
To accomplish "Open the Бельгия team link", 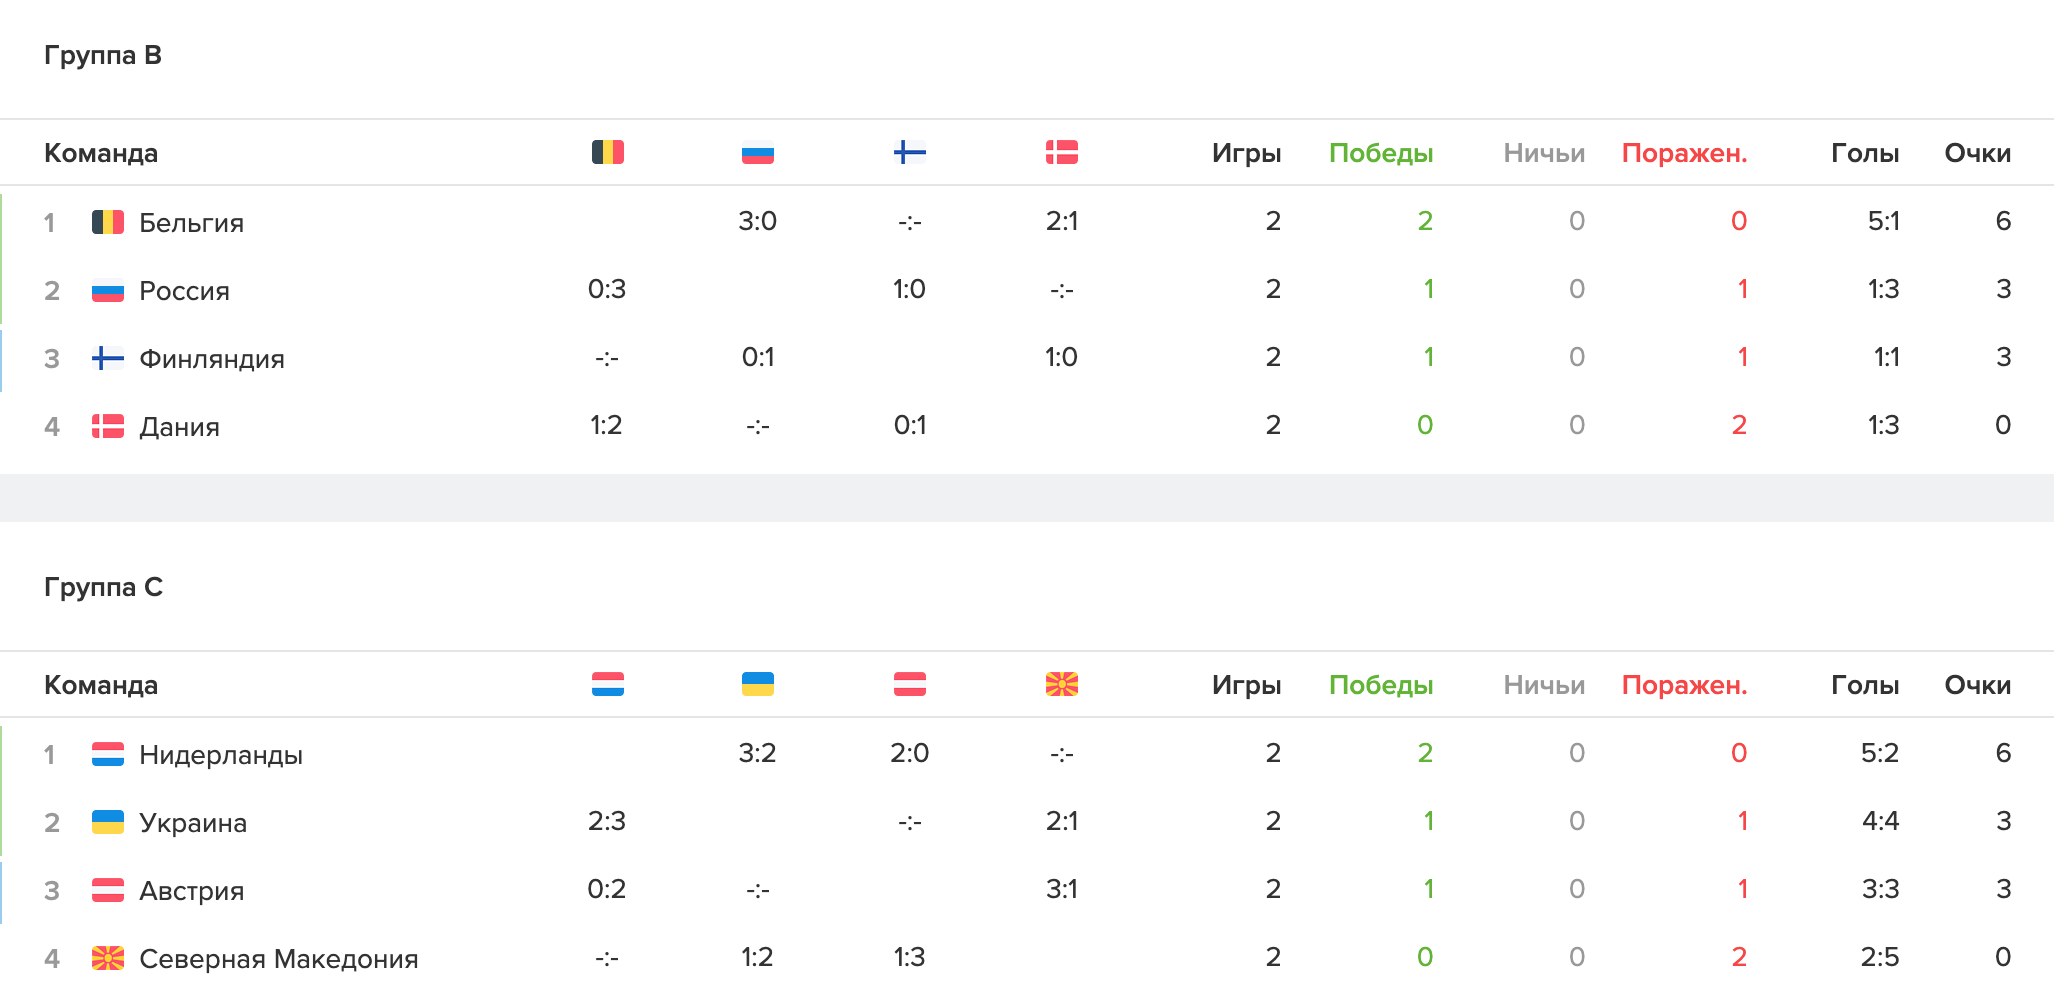I will point(191,222).
